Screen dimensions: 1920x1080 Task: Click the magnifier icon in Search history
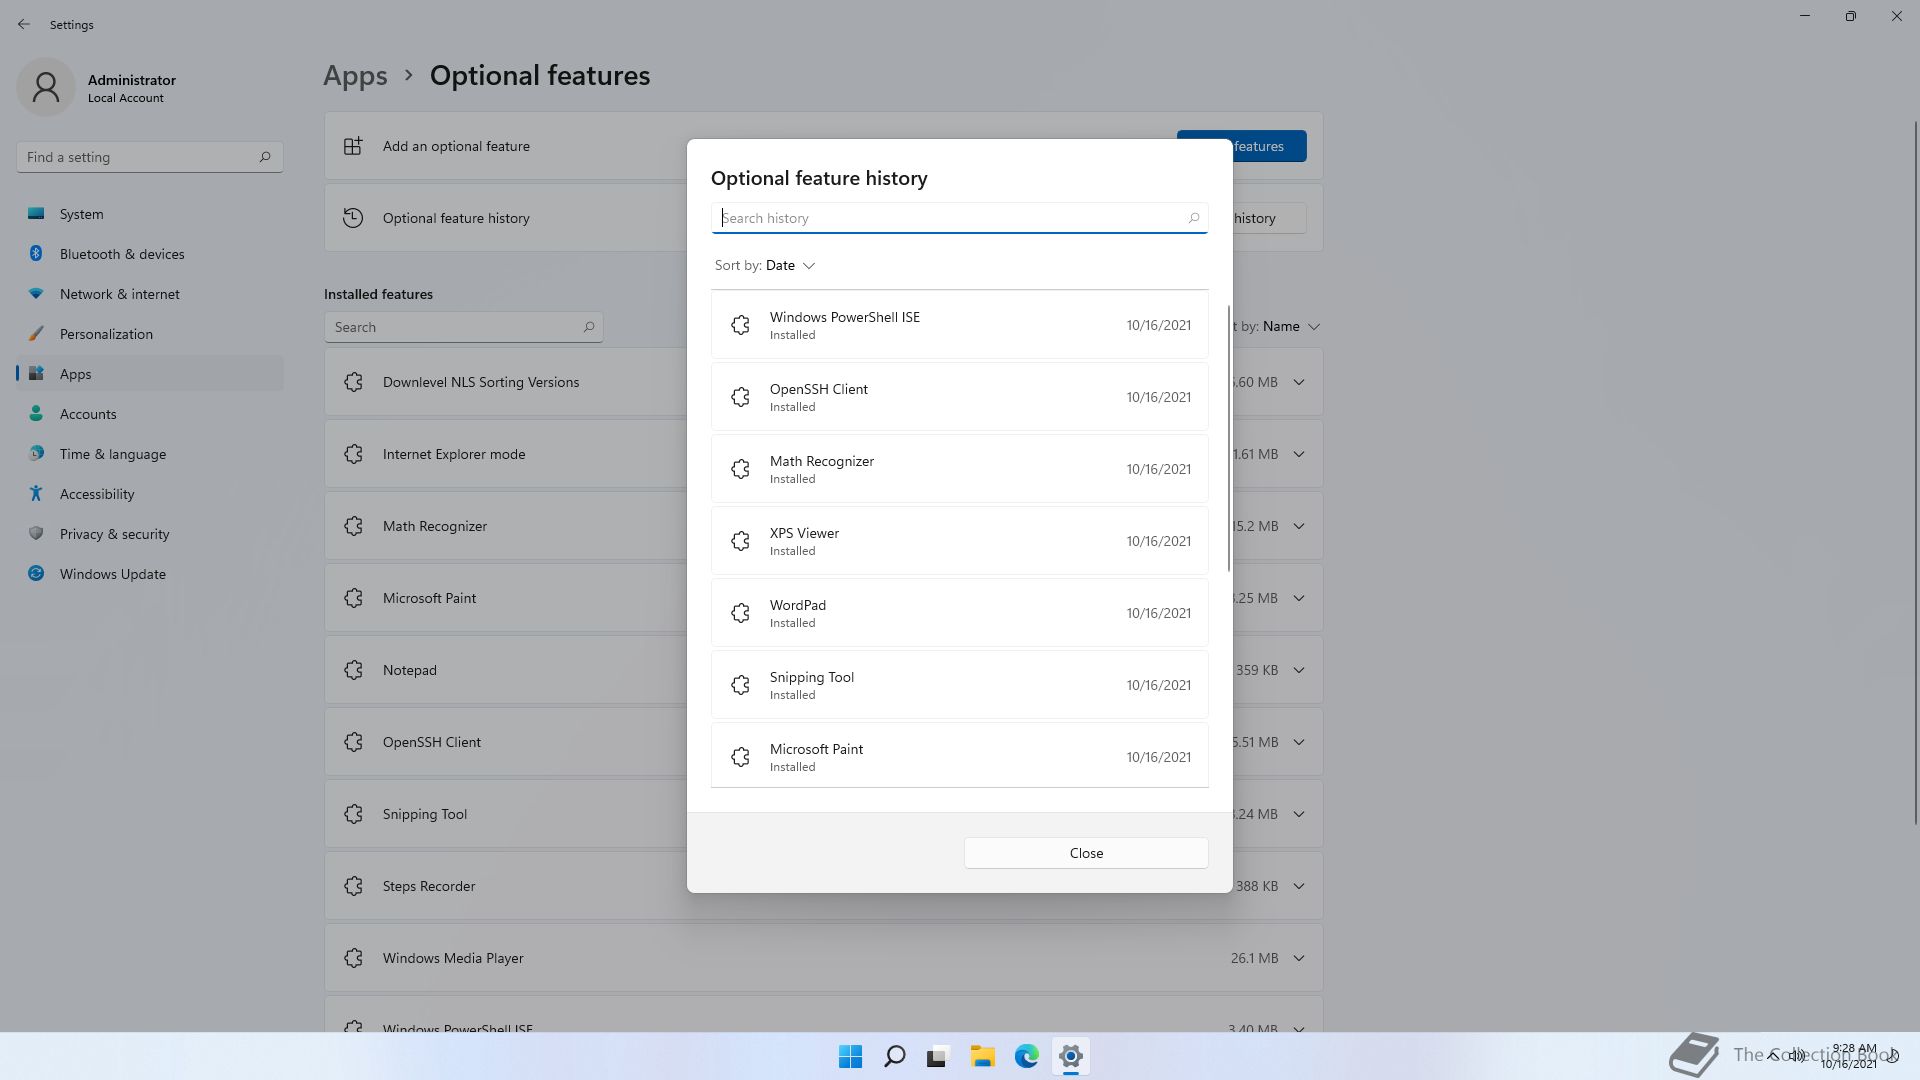click(1193, 218)
